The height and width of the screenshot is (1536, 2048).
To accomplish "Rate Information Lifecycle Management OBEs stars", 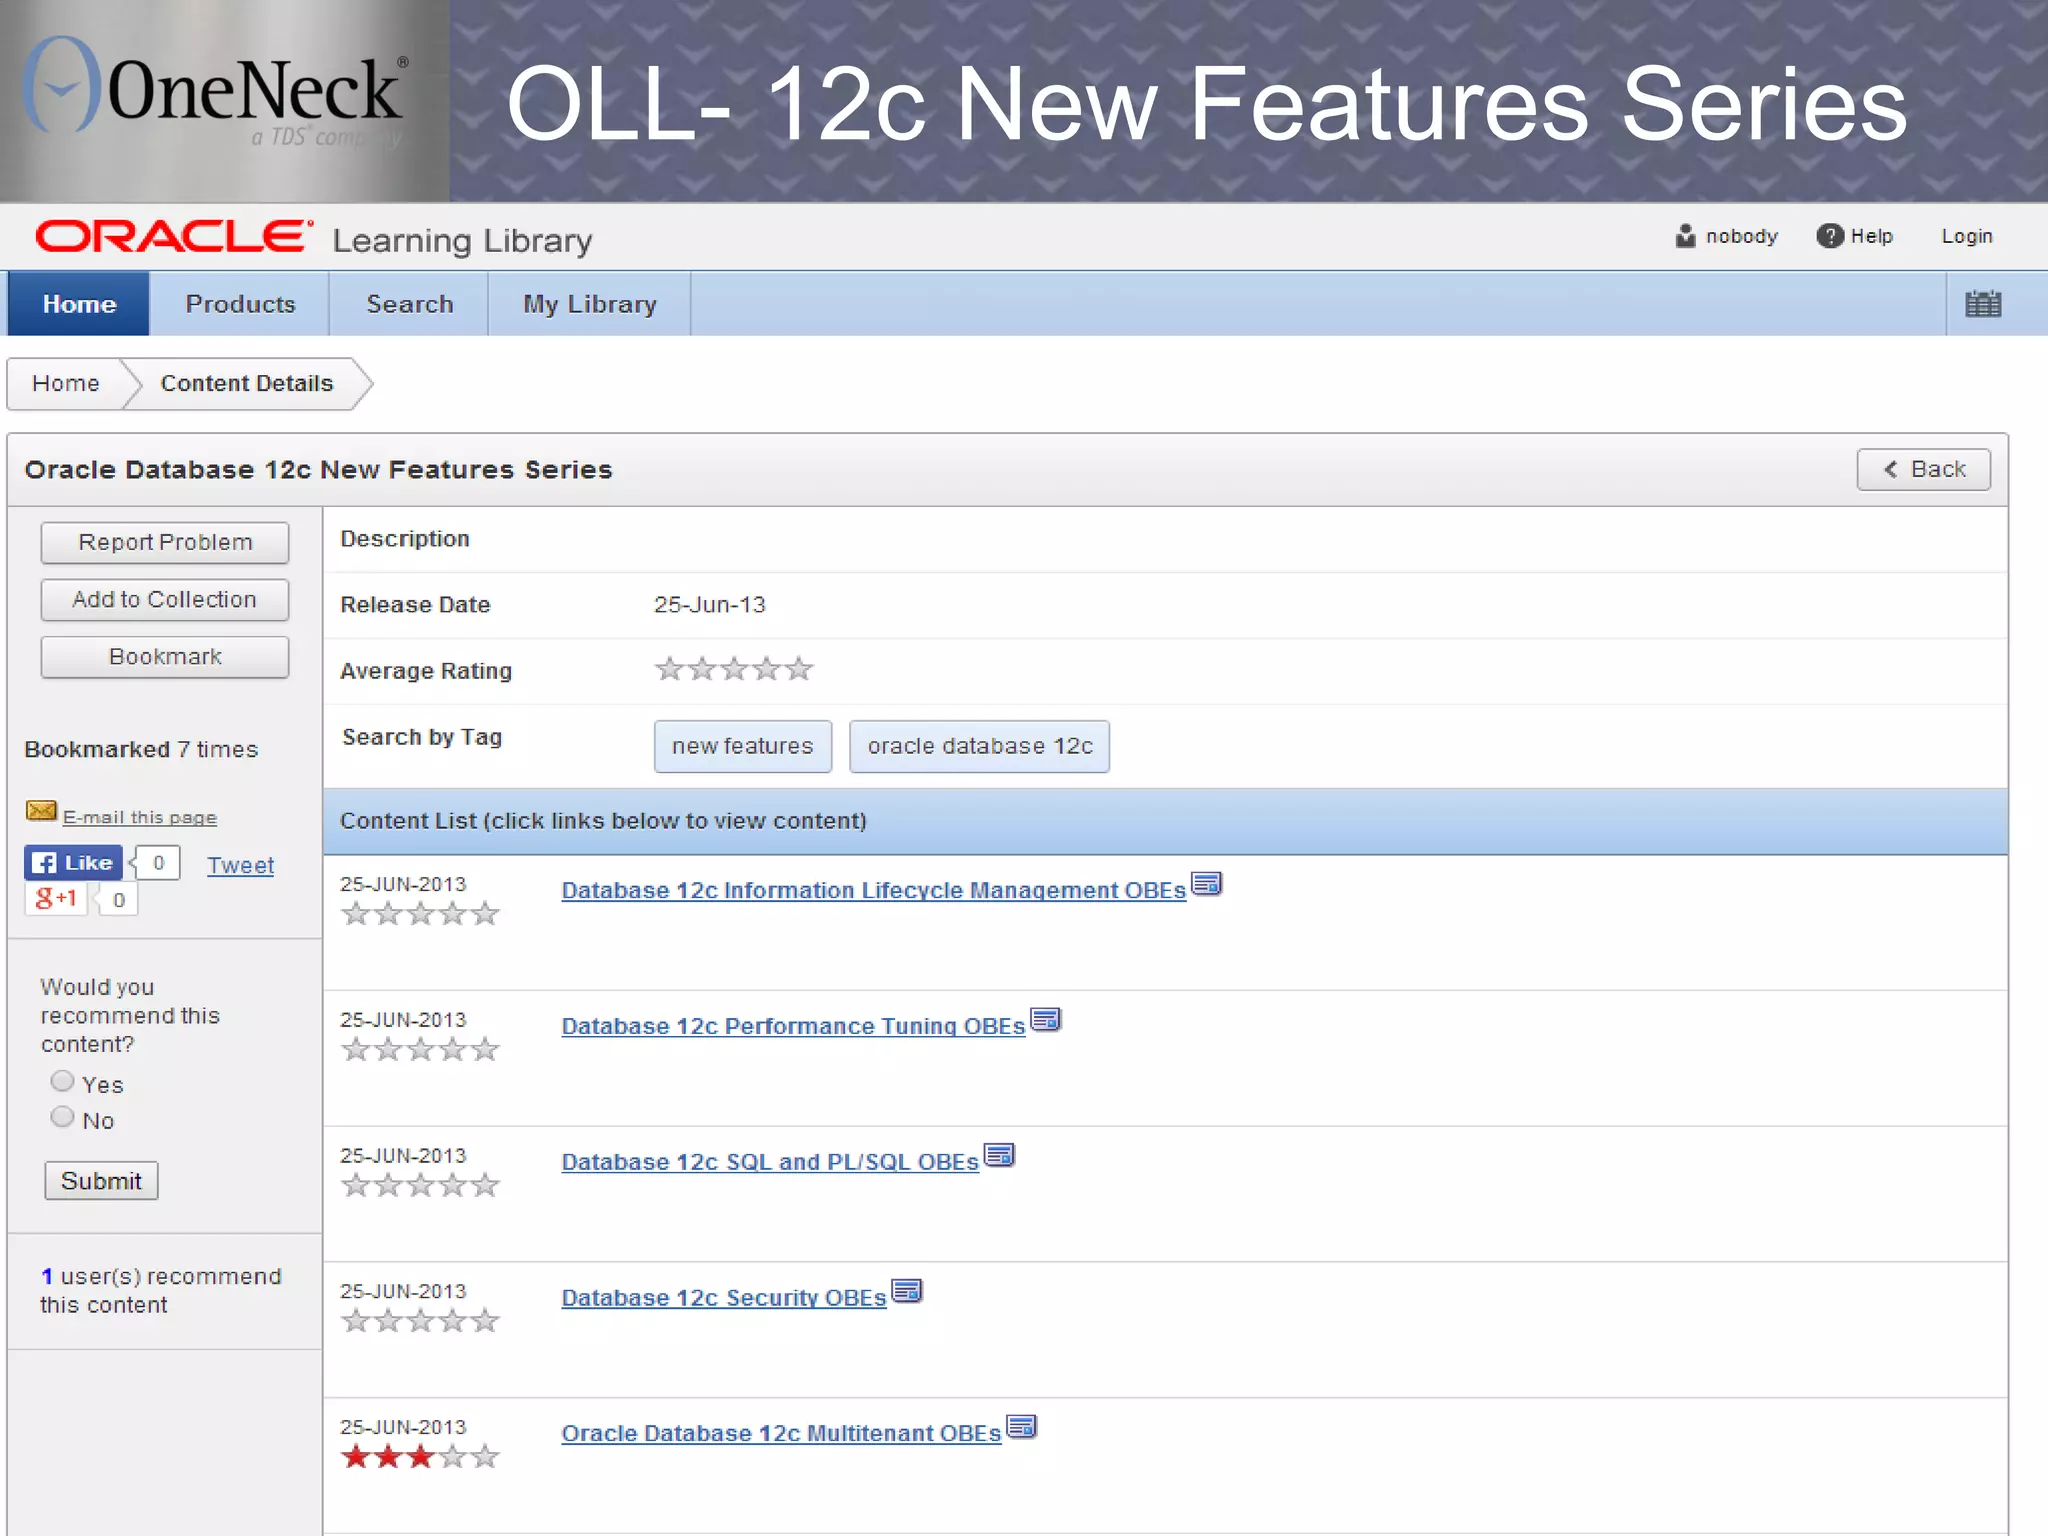I will (x=420, y=914).
